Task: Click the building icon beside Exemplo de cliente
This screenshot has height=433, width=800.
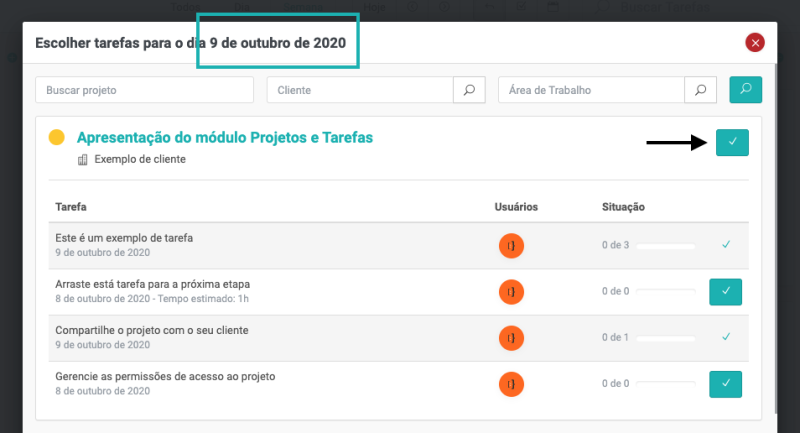Action: point(83,159)
